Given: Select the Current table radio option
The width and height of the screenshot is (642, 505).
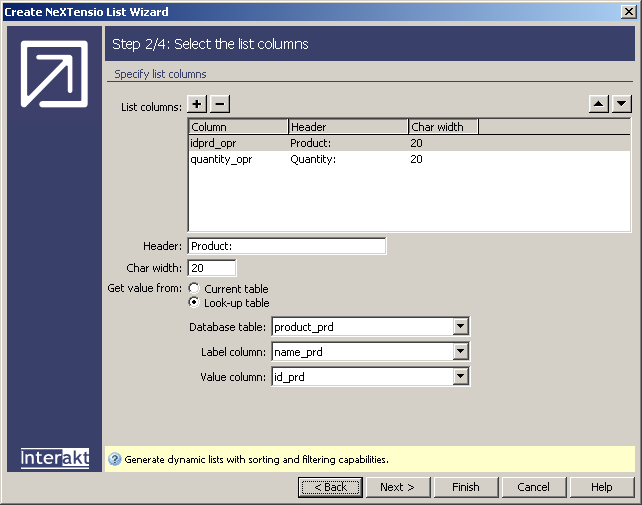Looking at the screenshot, I should pyautogui.click(x=194, y=289).
